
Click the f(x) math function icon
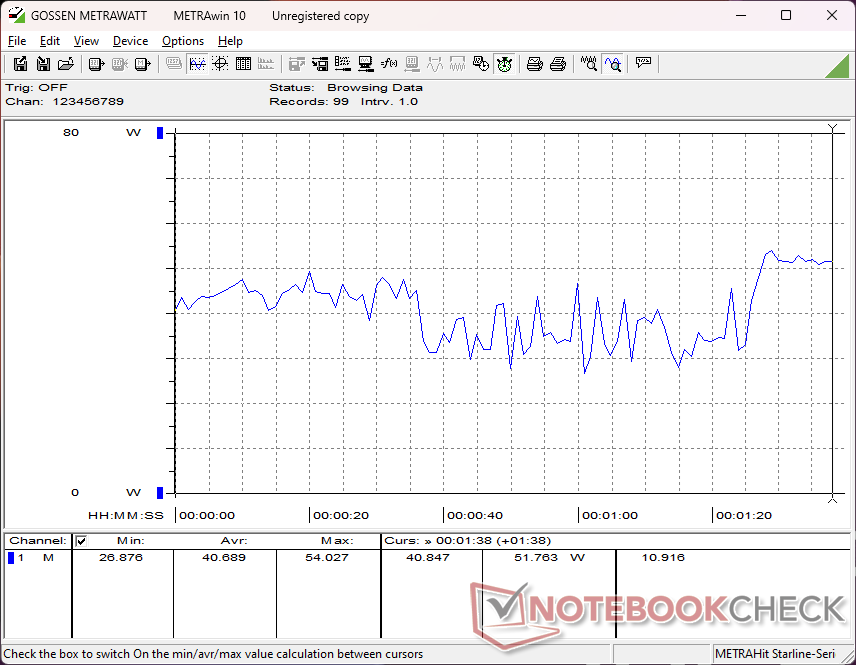[389, 64]
